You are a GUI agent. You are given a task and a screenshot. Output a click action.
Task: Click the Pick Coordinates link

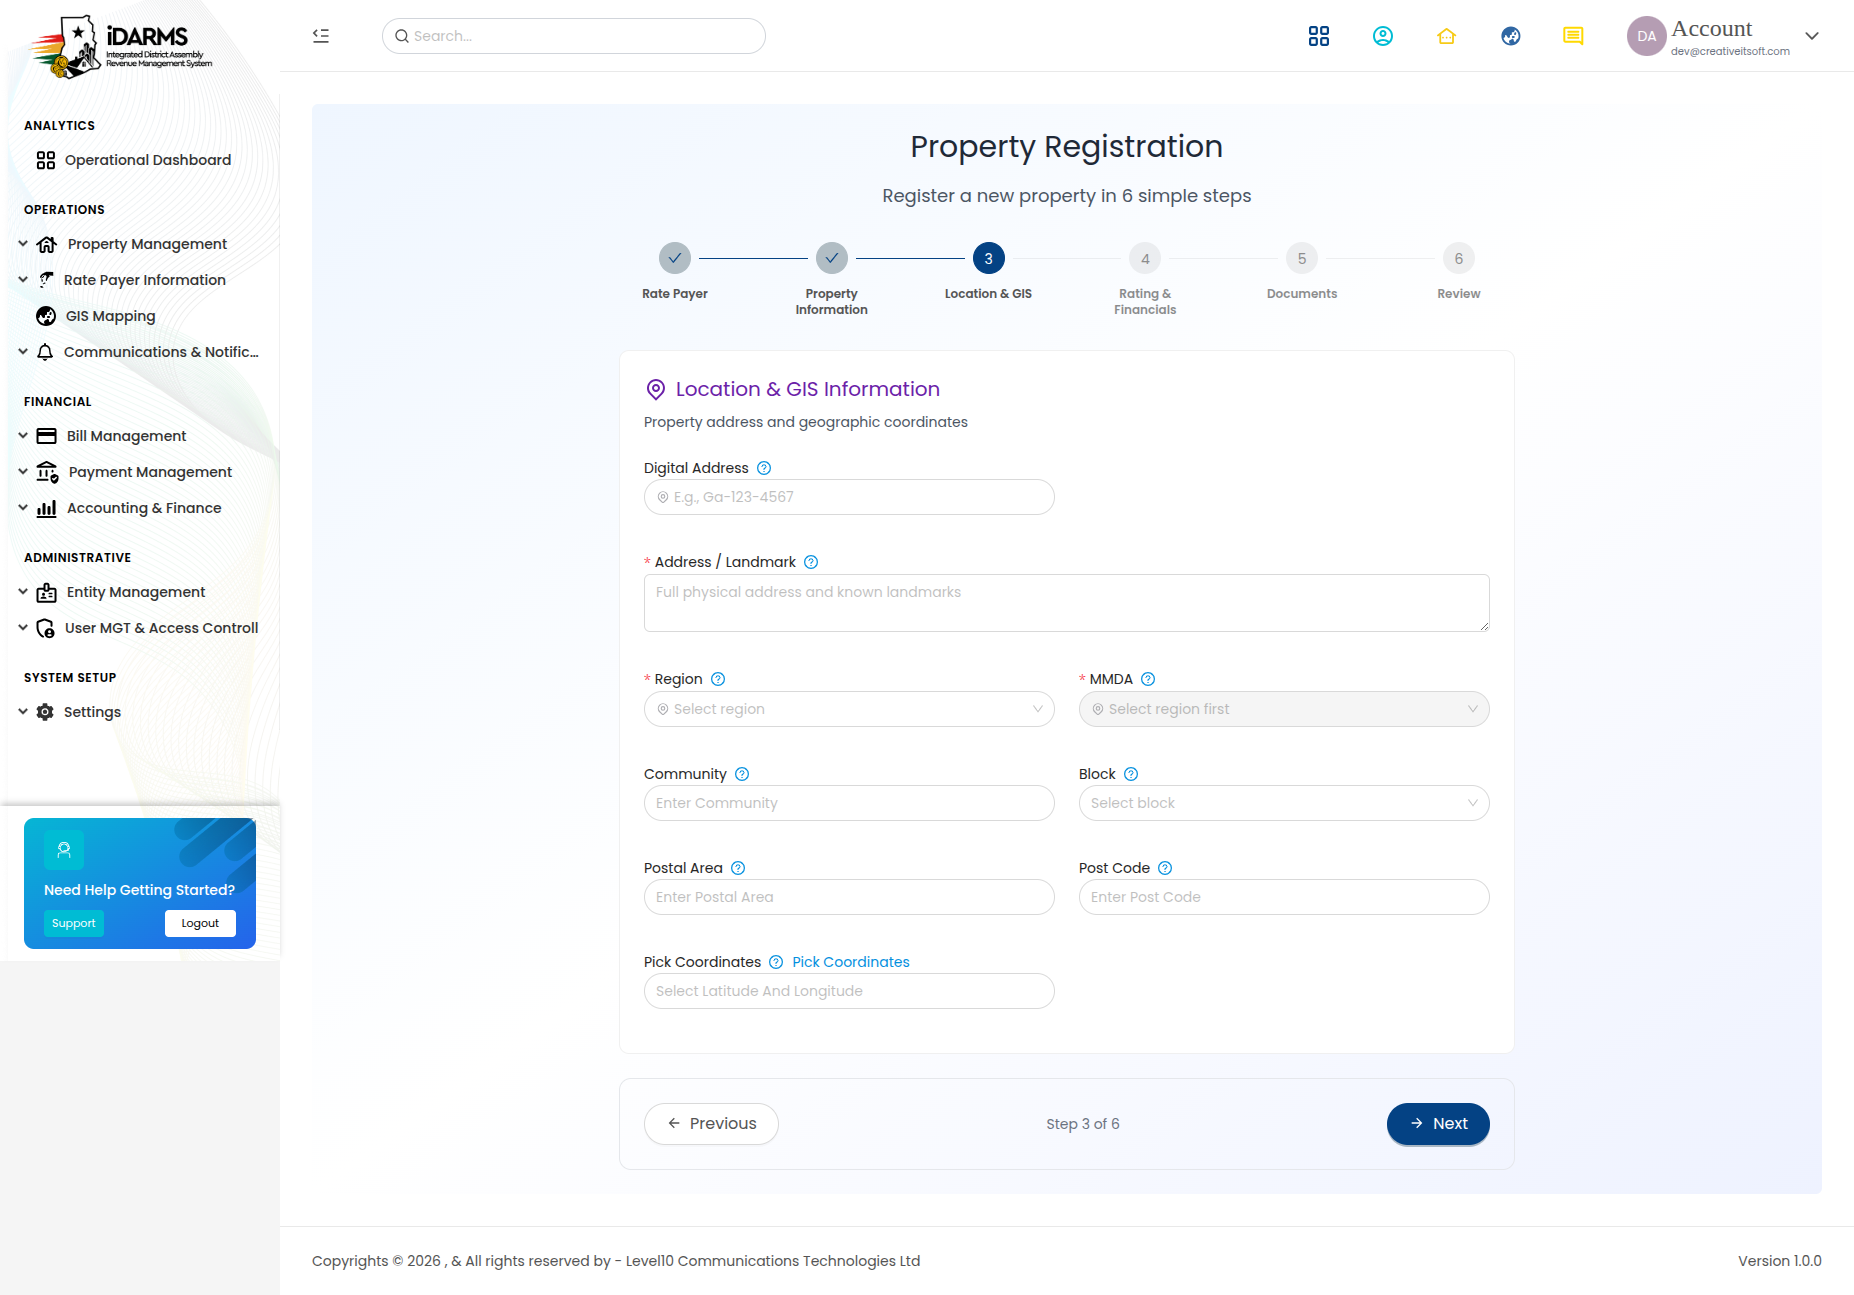coord(851,962)
